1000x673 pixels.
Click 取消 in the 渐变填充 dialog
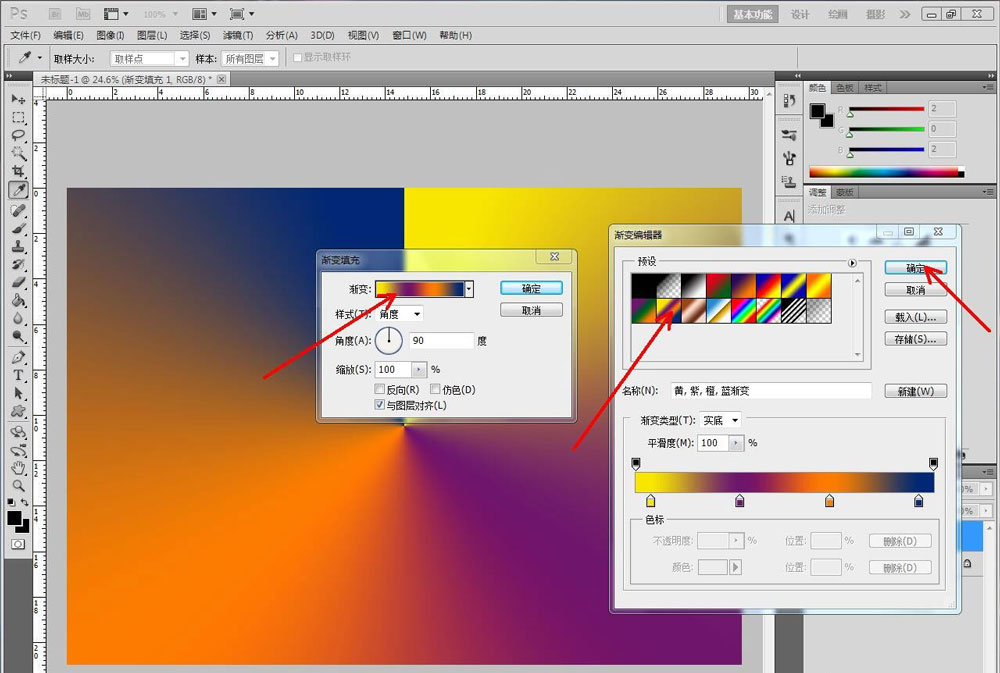click(531, 310)
